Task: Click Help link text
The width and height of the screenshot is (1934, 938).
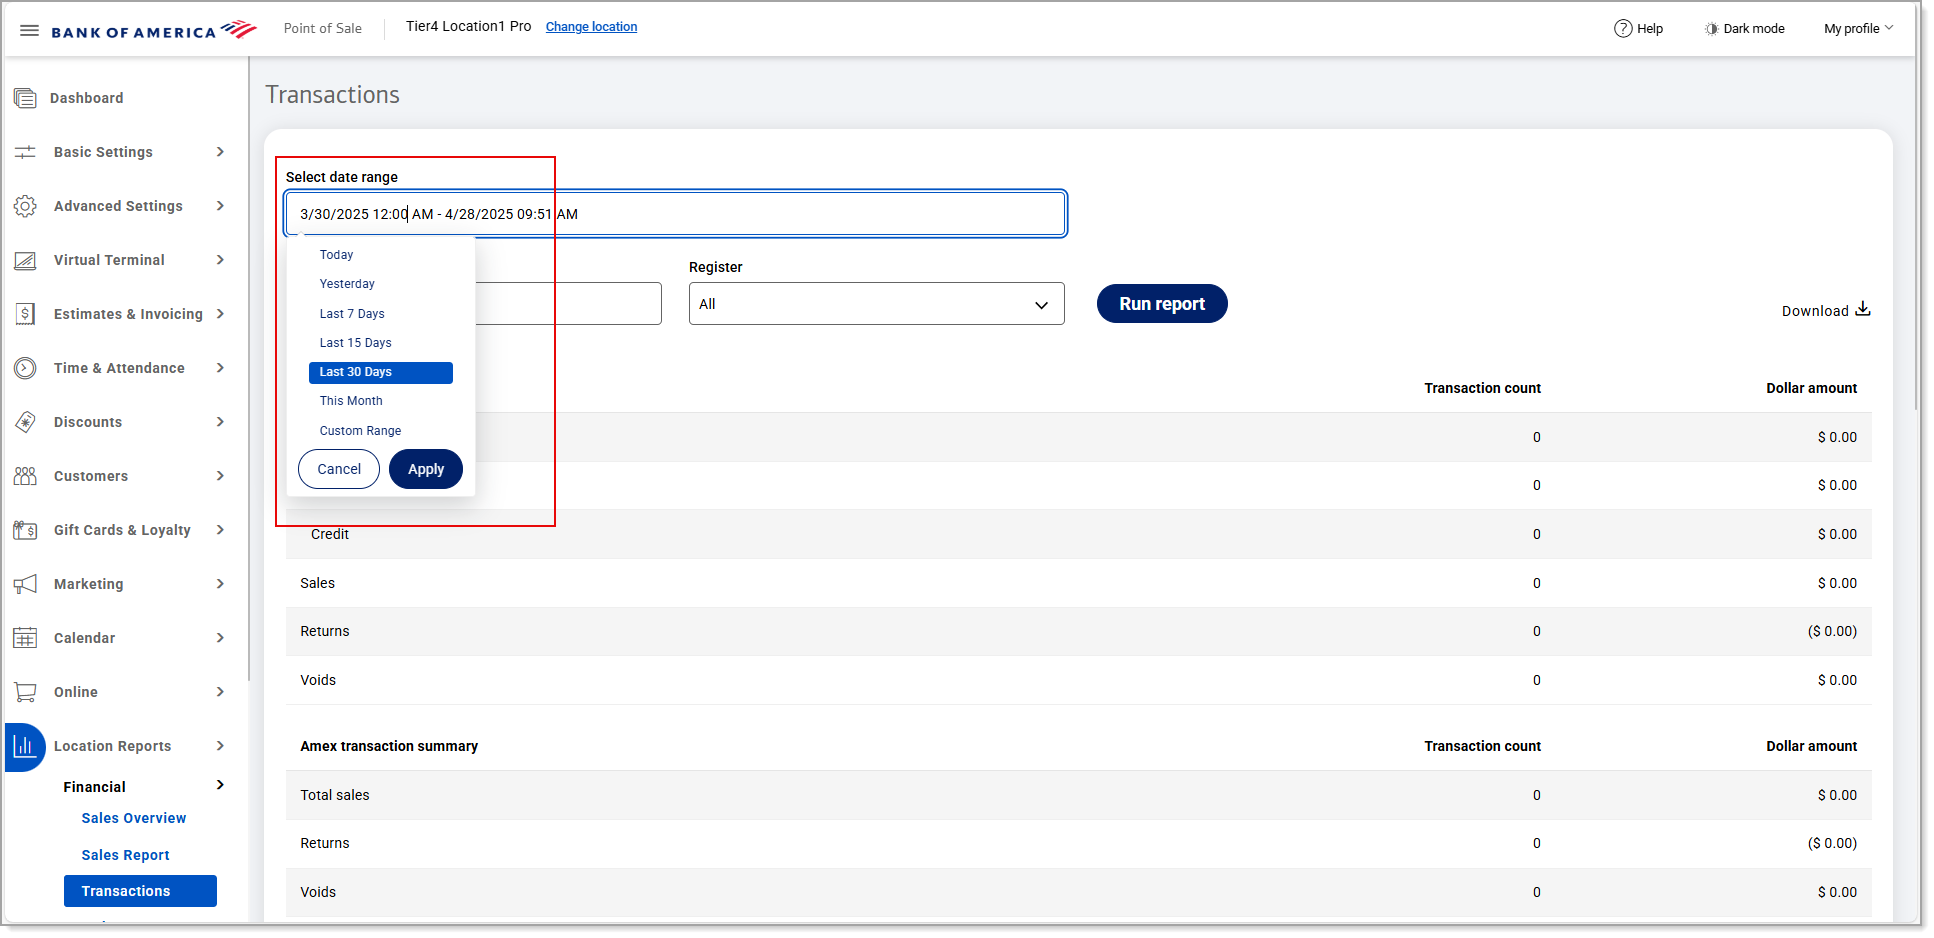Action: 1650,29
